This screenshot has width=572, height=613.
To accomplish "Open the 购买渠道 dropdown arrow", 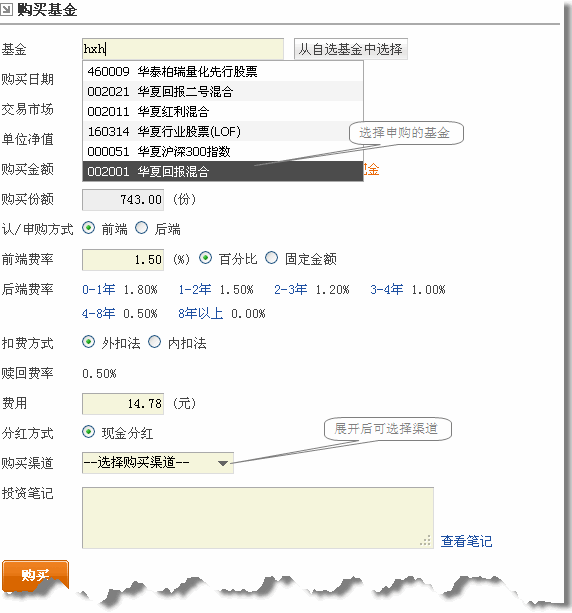I will point(222,463).
